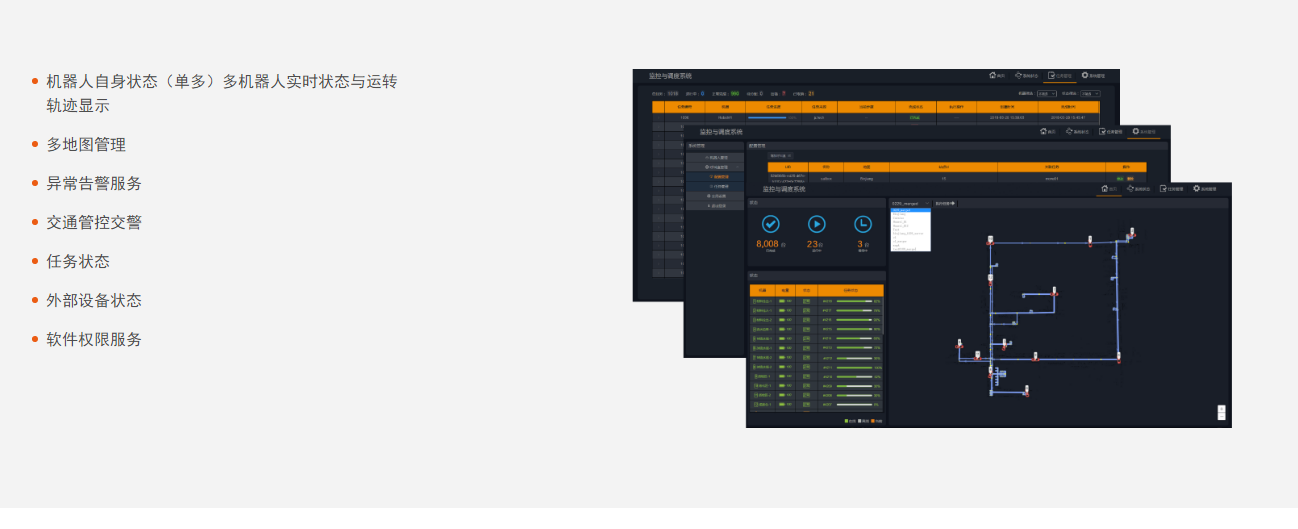Click the play running-tasks icon
This screenshot has height=529, width=1298.
click(x=816, y=224)
